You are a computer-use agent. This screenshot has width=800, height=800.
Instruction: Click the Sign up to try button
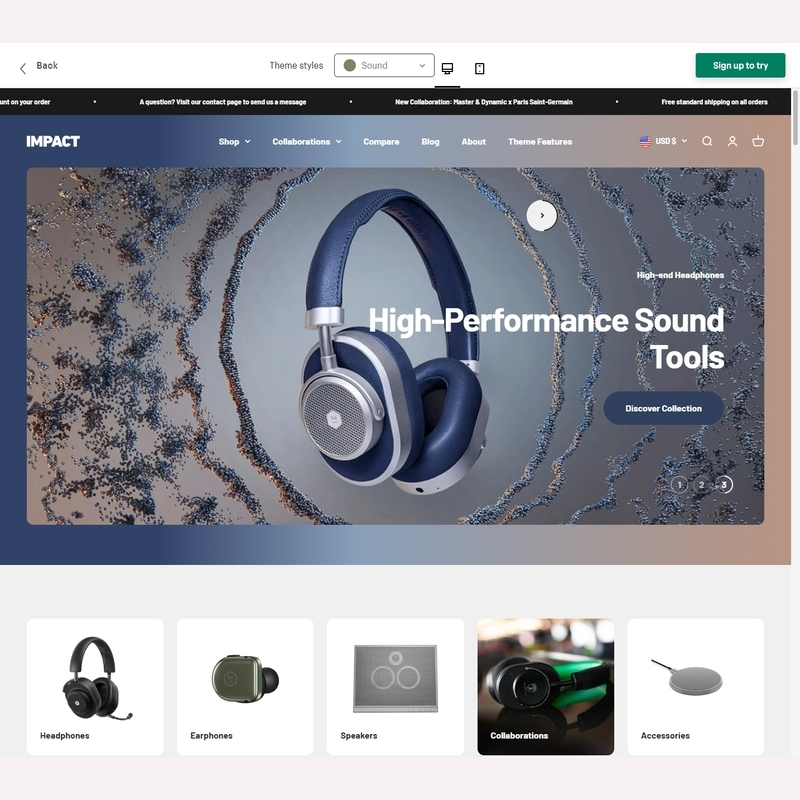740,66
